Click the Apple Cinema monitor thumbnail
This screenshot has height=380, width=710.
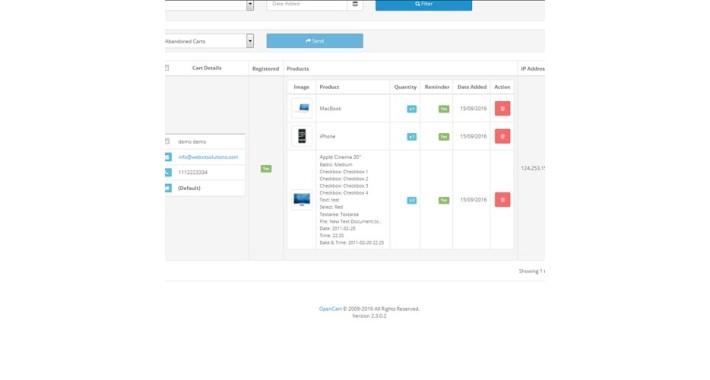click(302, 200)
